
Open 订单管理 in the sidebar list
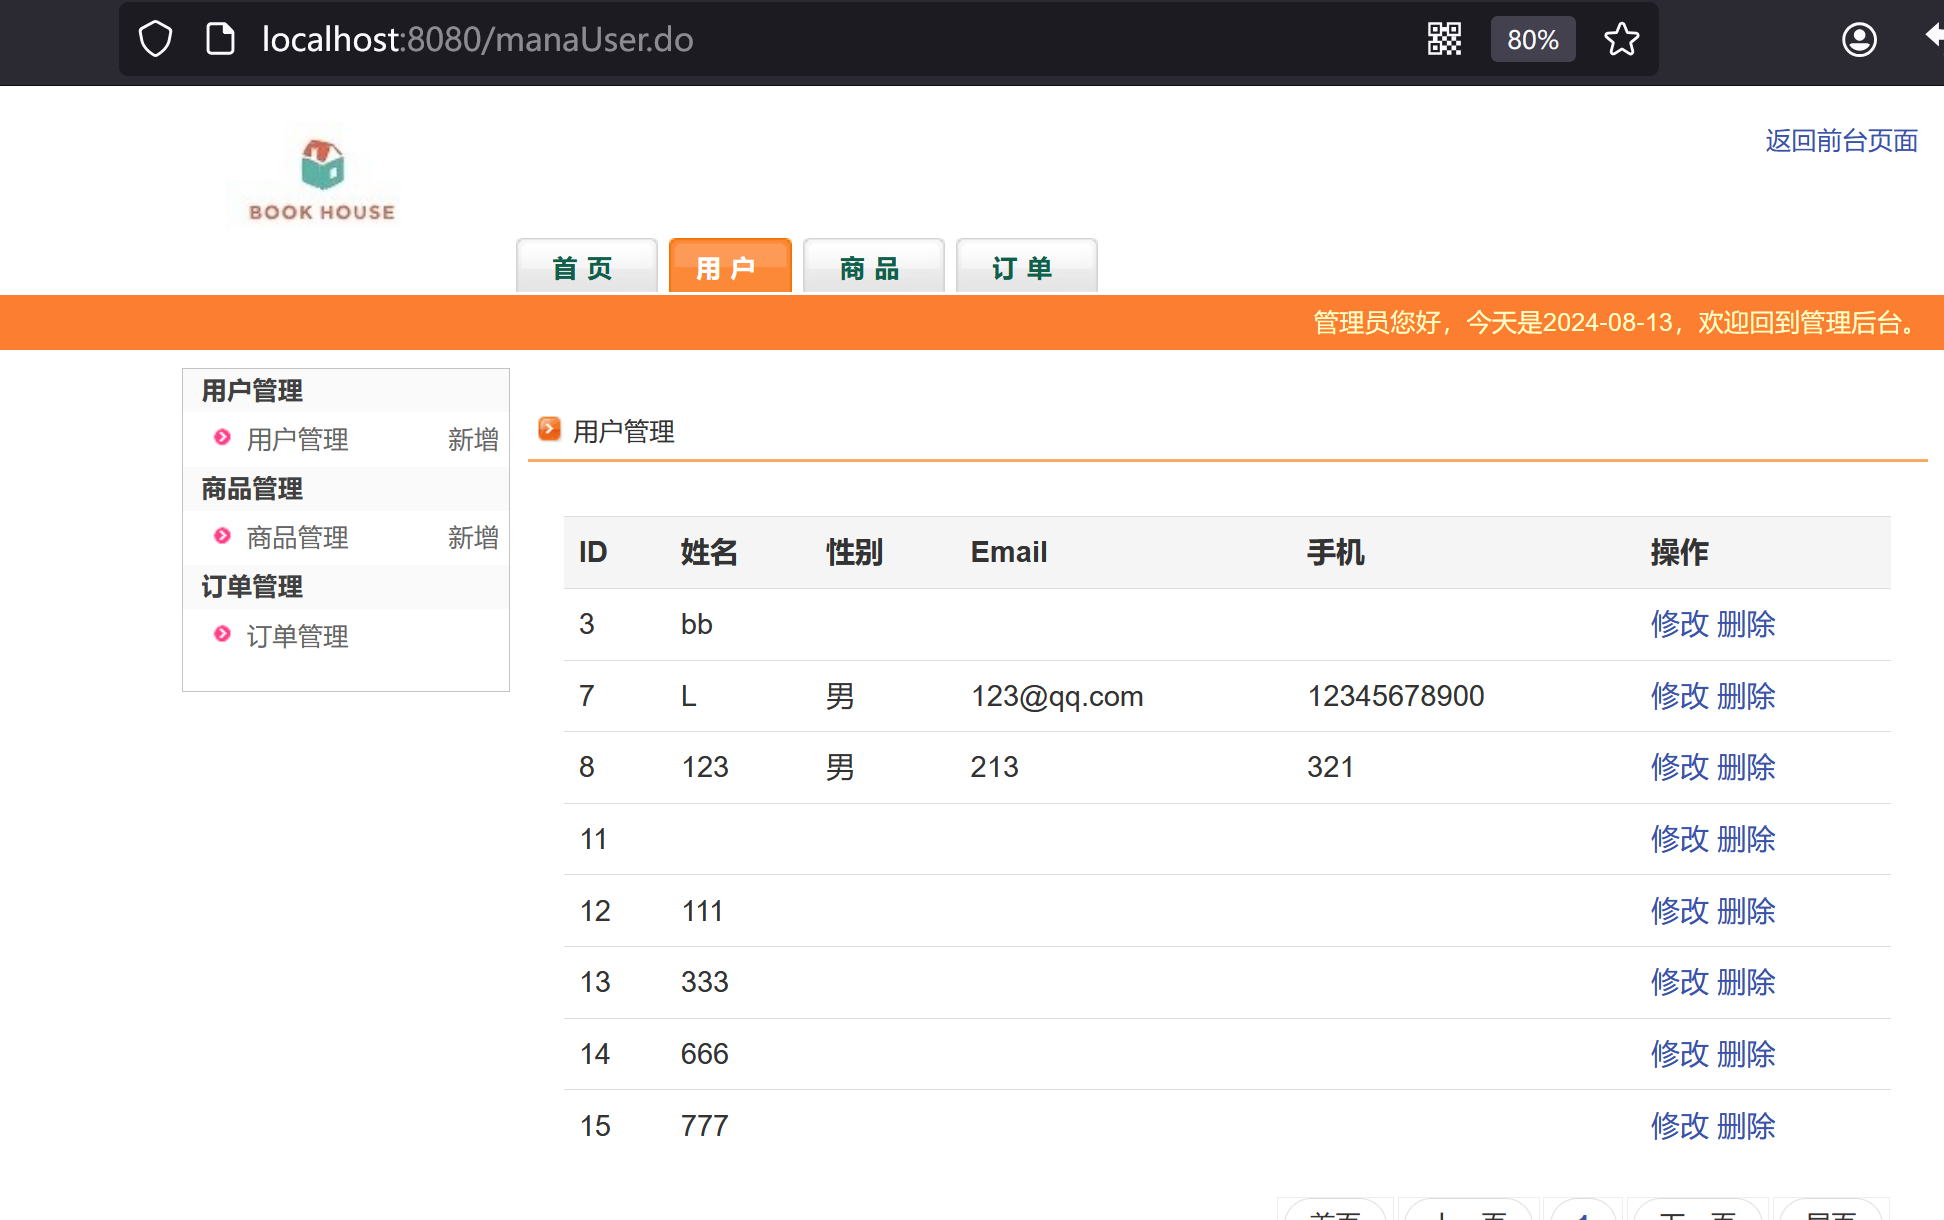click(x=297, y=637)
